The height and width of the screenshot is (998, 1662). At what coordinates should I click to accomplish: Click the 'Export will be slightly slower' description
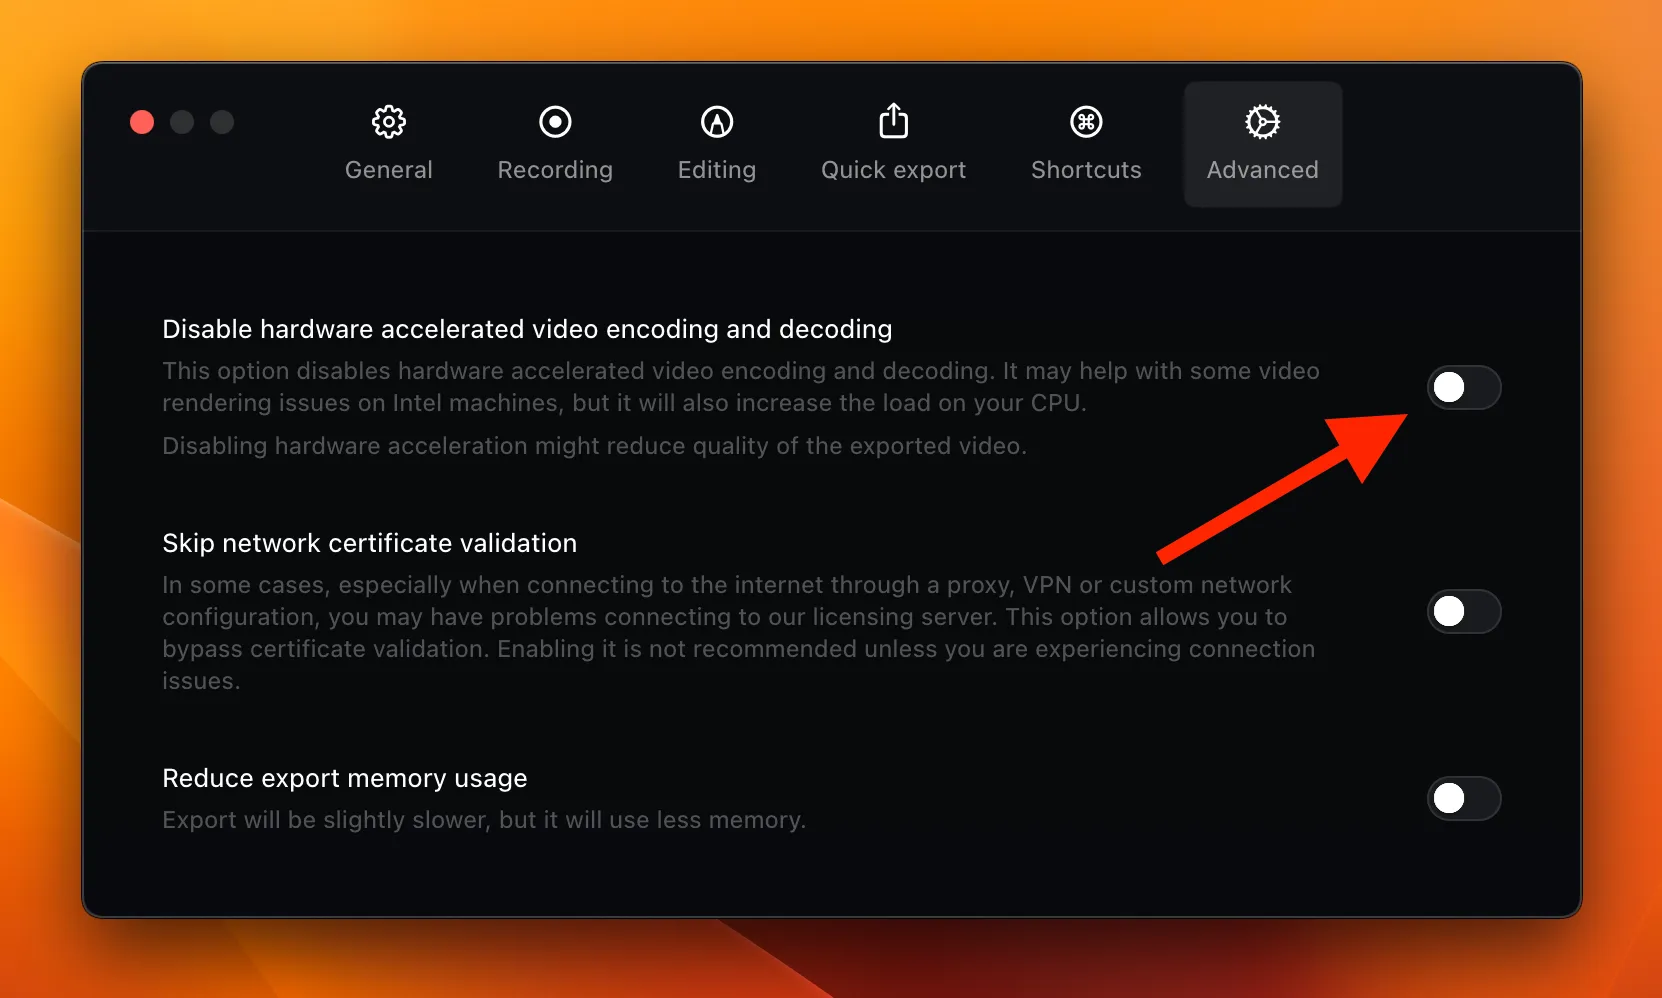tap(484, 820)
